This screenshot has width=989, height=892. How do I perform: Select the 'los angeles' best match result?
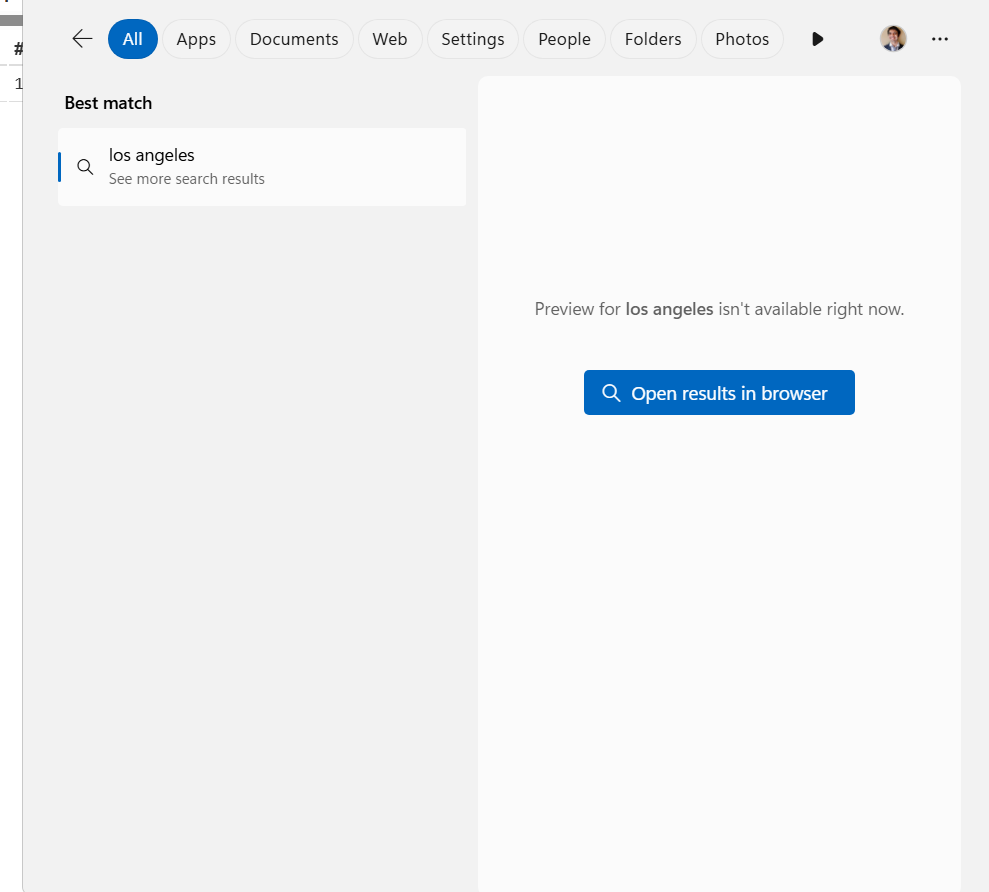click(262, 167)
